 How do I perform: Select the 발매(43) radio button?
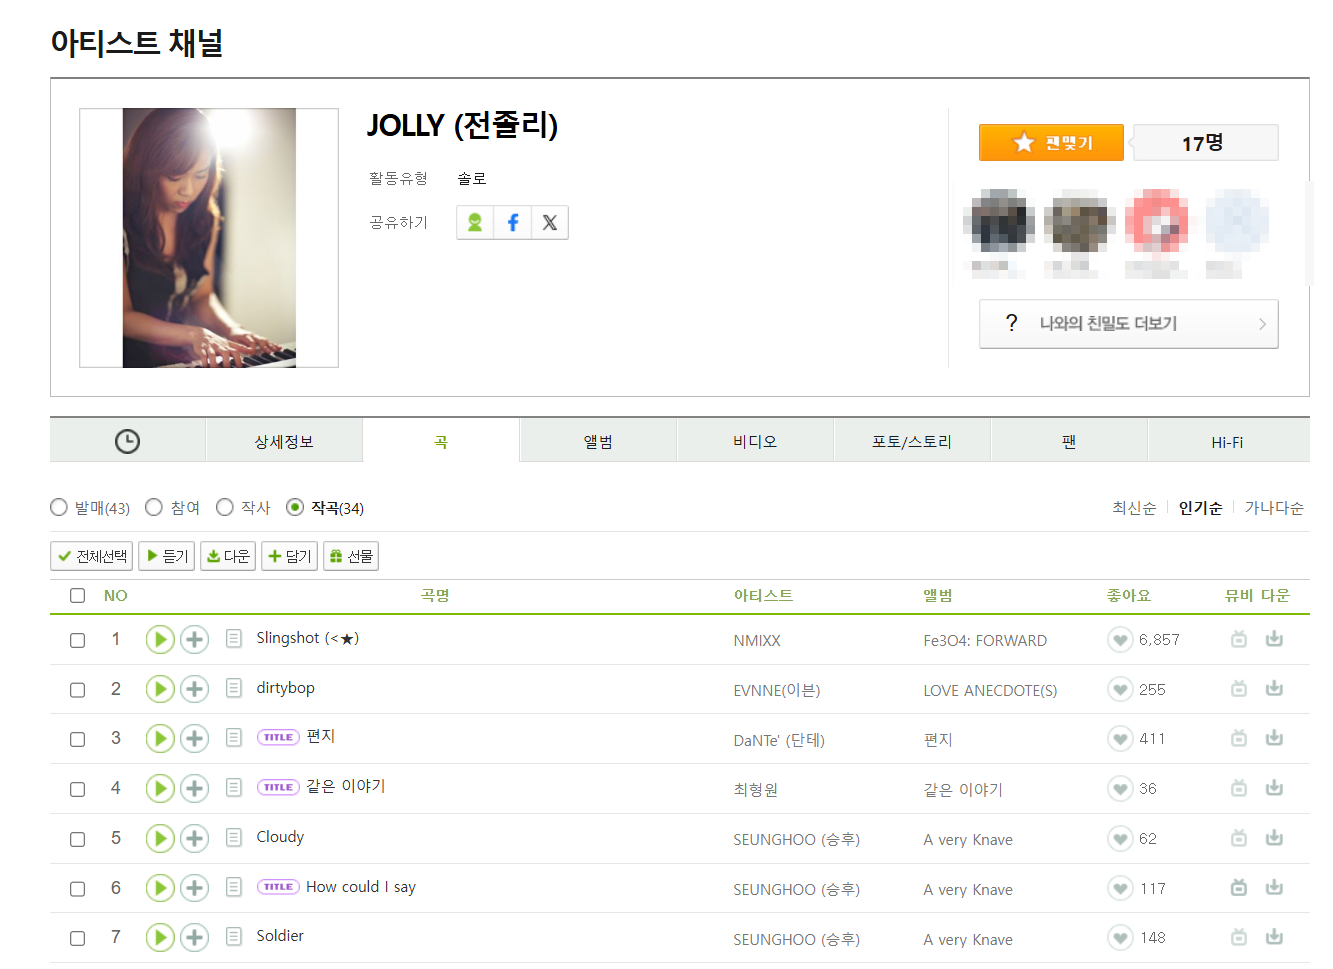tap(59, 508)
